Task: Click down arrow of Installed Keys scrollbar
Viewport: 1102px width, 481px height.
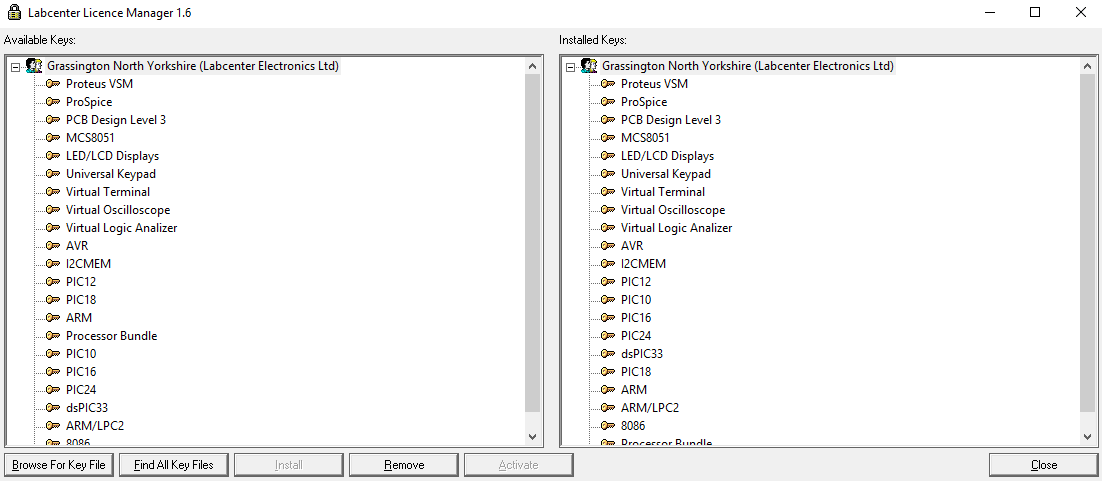Action: pyautogui.click(x=1087, y=436)
